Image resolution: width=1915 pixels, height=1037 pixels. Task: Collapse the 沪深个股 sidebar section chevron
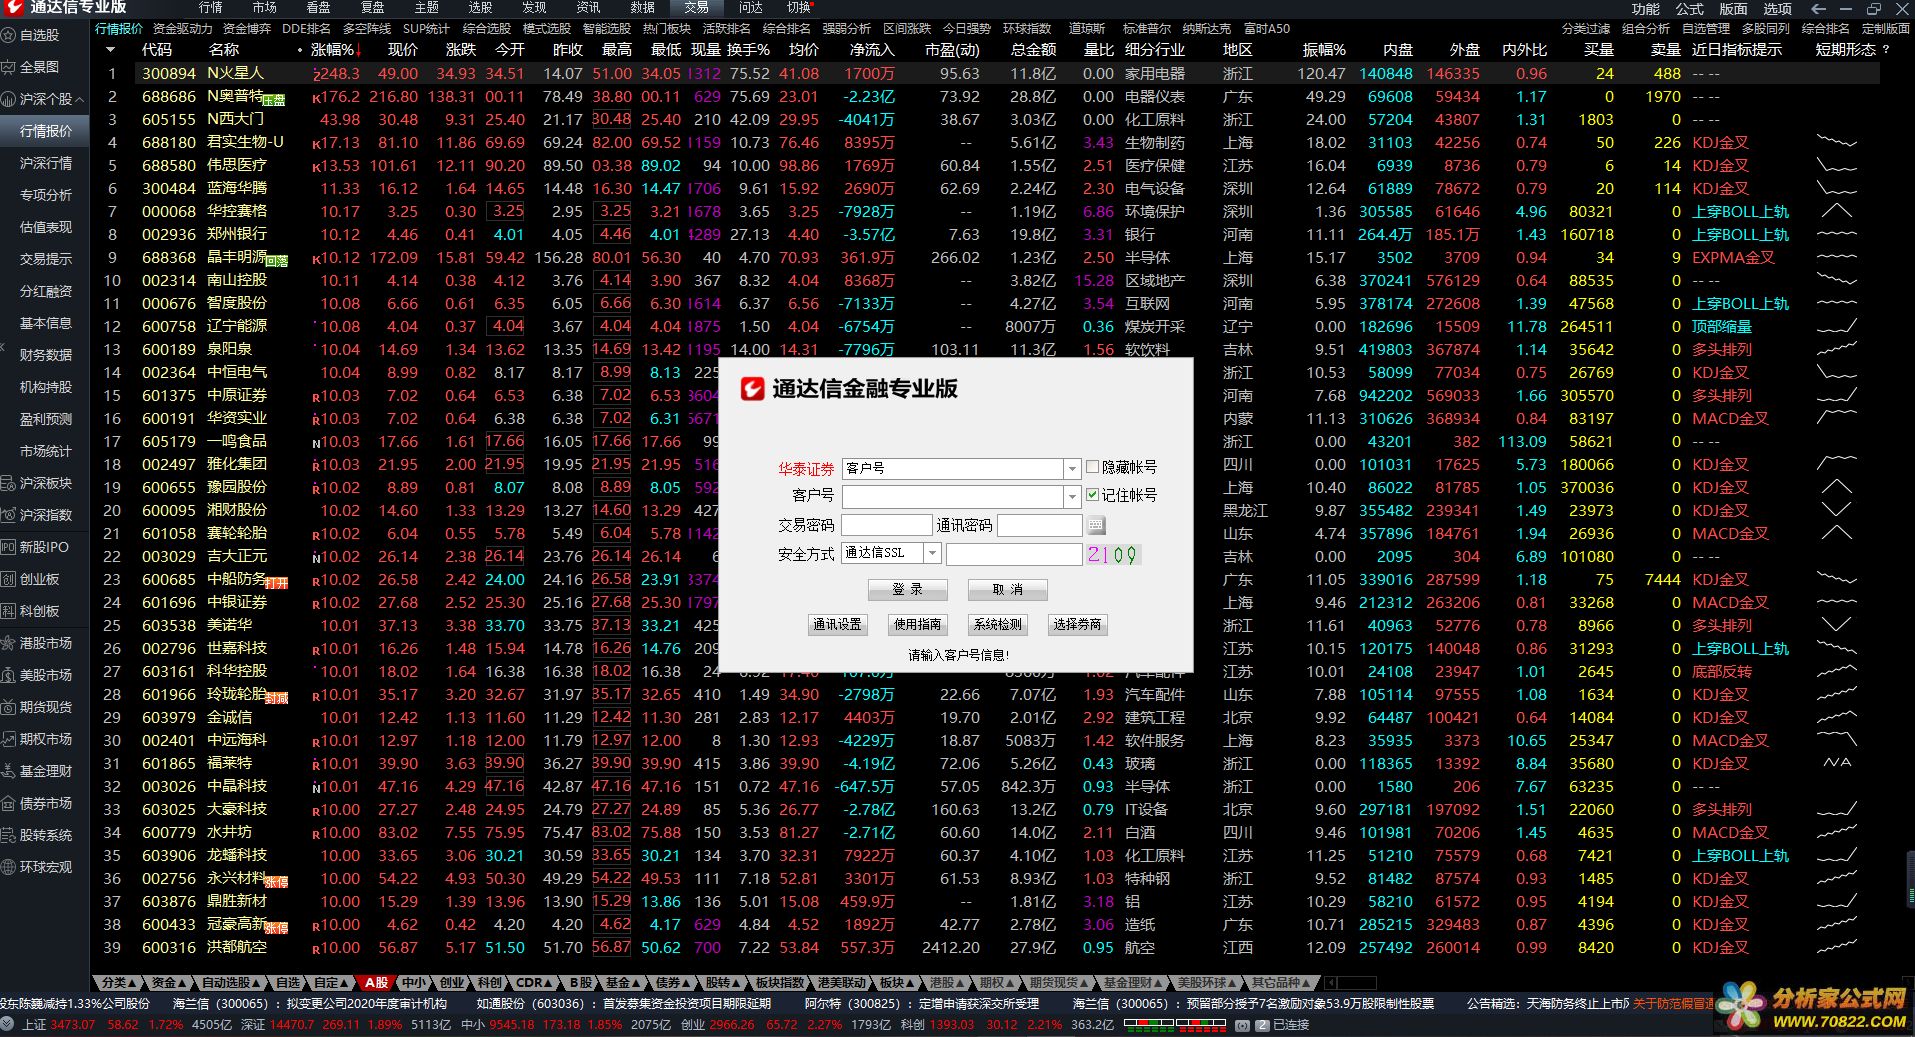79,100
